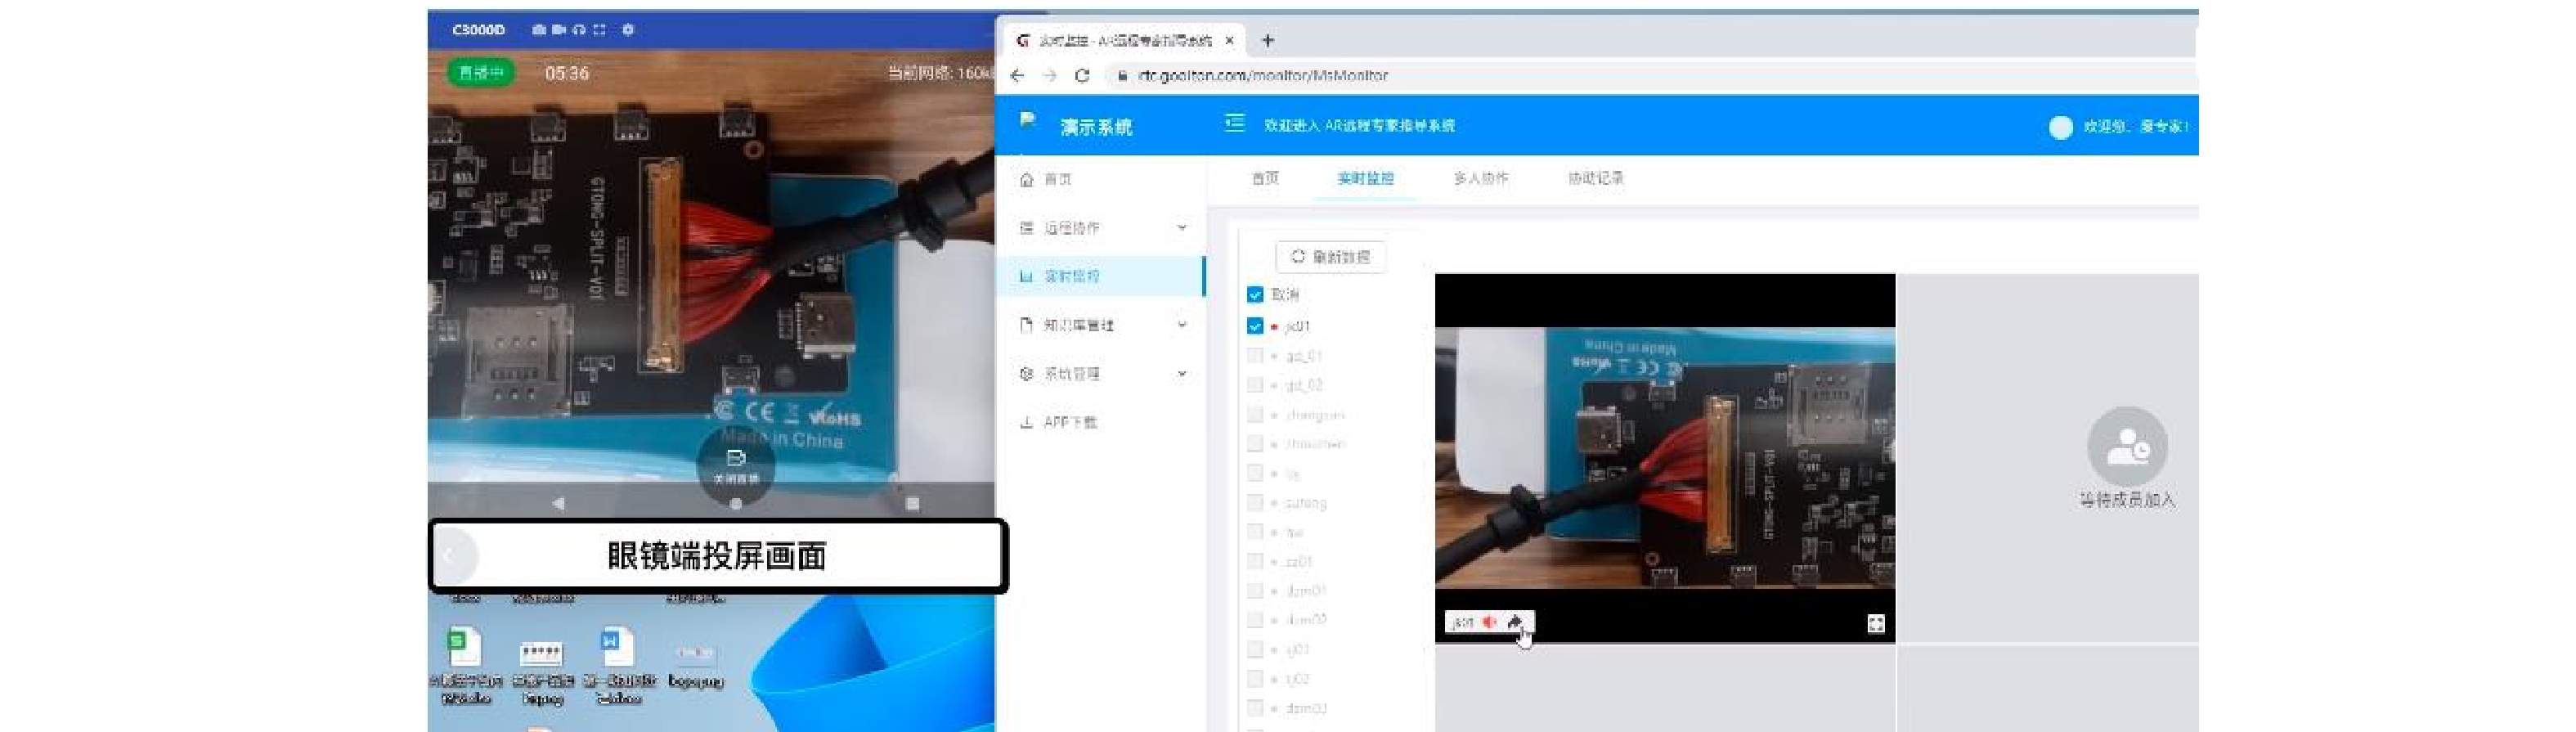Click the browser back arrow
2576x732 pixels.
coord(1017,75)
